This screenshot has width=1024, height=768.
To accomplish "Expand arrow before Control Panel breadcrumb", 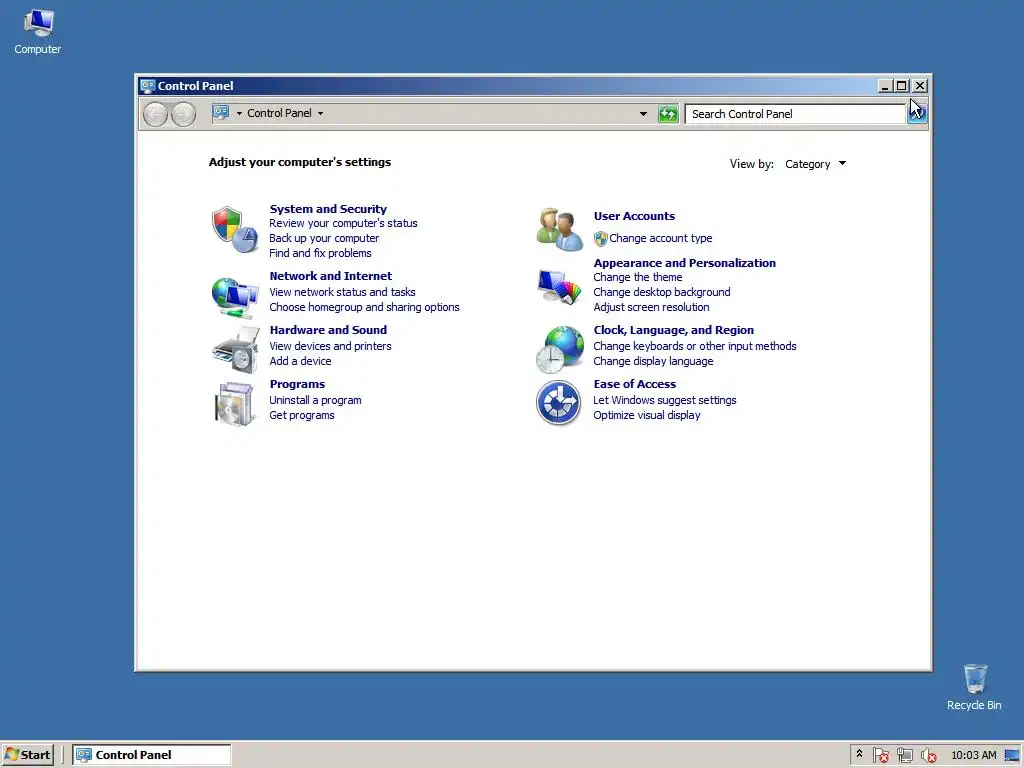I will pyautogui.click(x=239, y=114).
